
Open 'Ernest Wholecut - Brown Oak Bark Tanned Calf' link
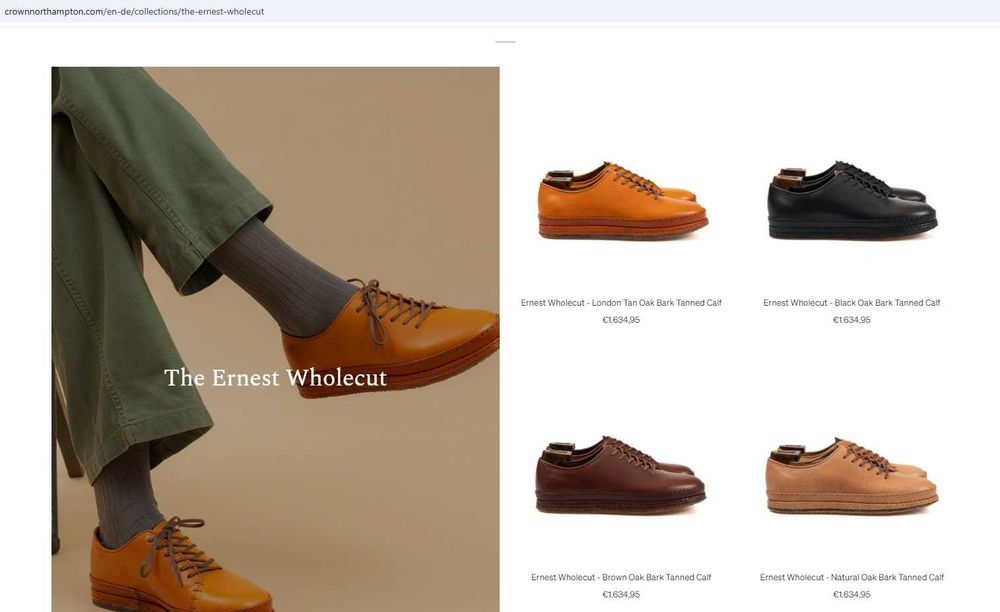tap(621, 578)
